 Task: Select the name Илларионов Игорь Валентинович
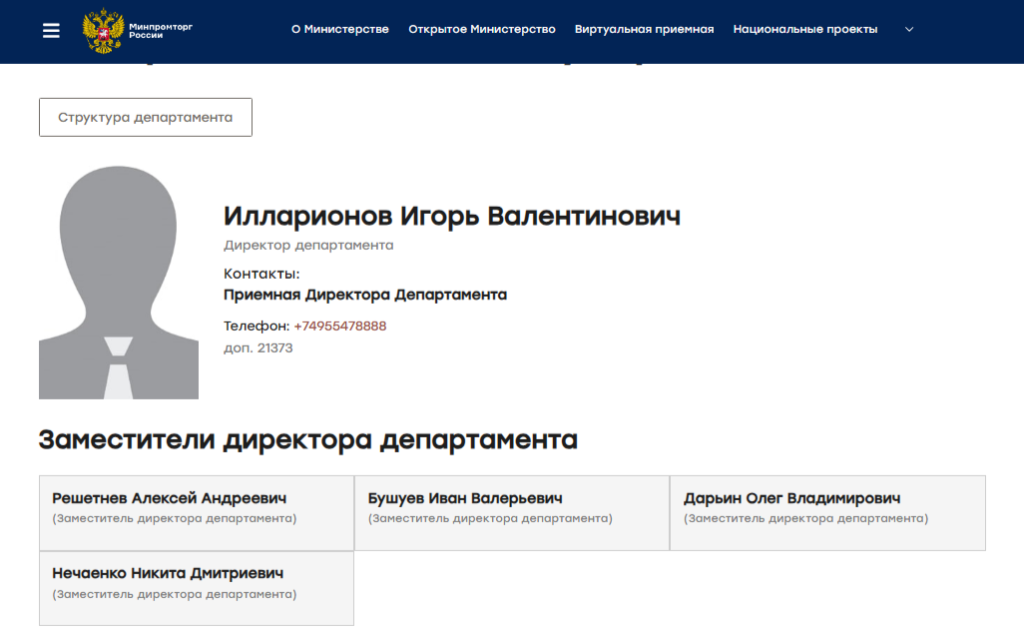(452, 216)
